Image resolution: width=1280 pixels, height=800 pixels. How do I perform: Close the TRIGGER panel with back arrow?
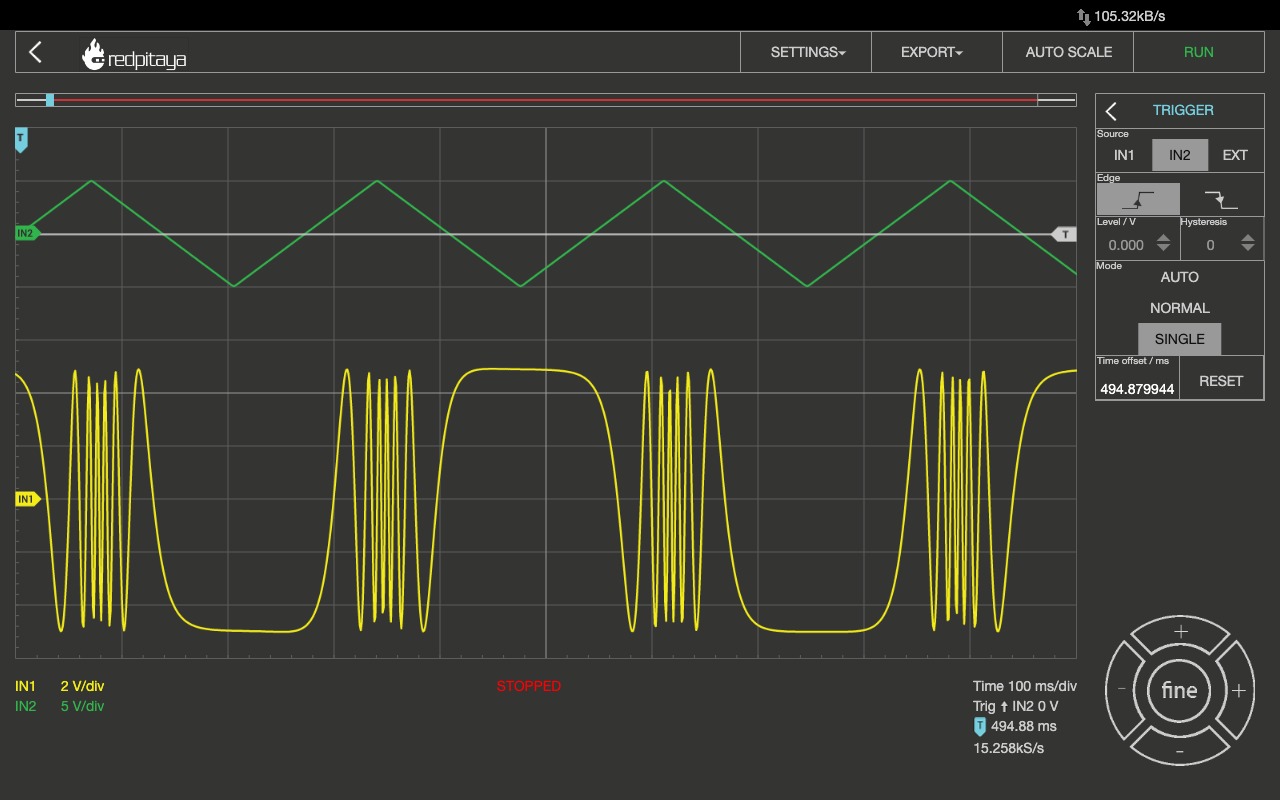pyautogui.click(x=1111, y=110)
